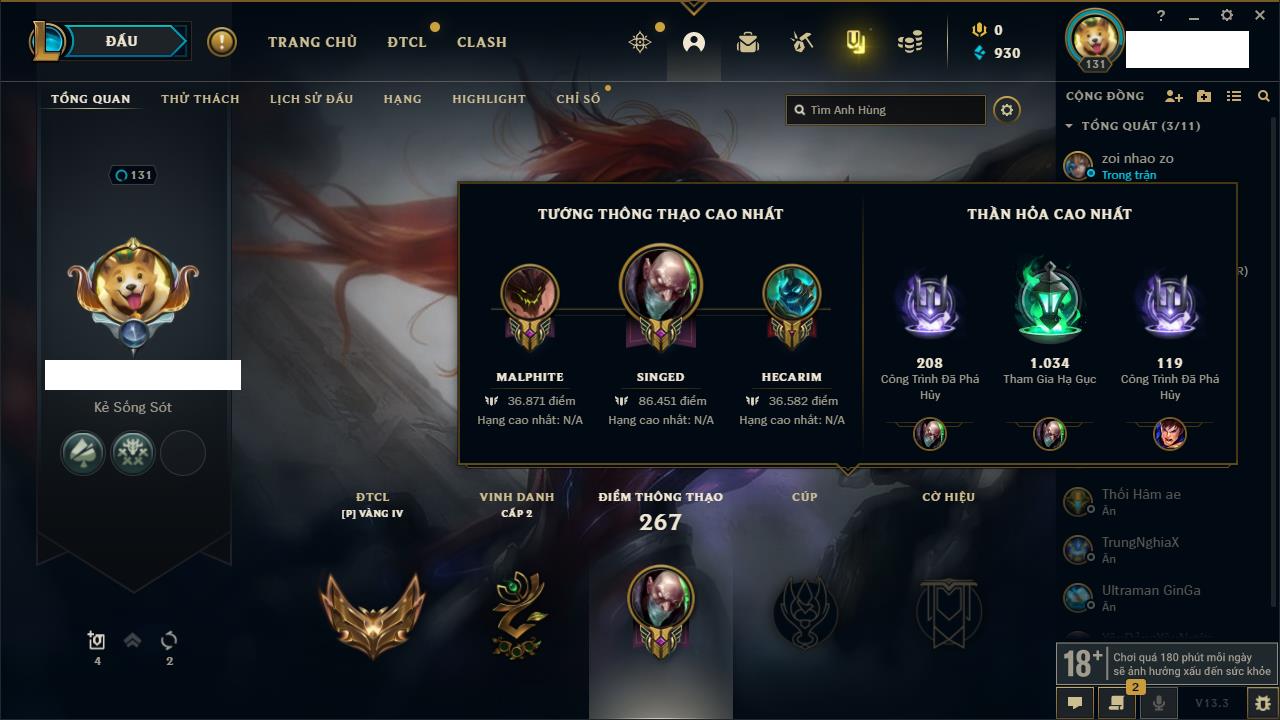Viewport: 1280px width, 720px height.
Task: Open the CLASH menu item
Action: (482, 42)
